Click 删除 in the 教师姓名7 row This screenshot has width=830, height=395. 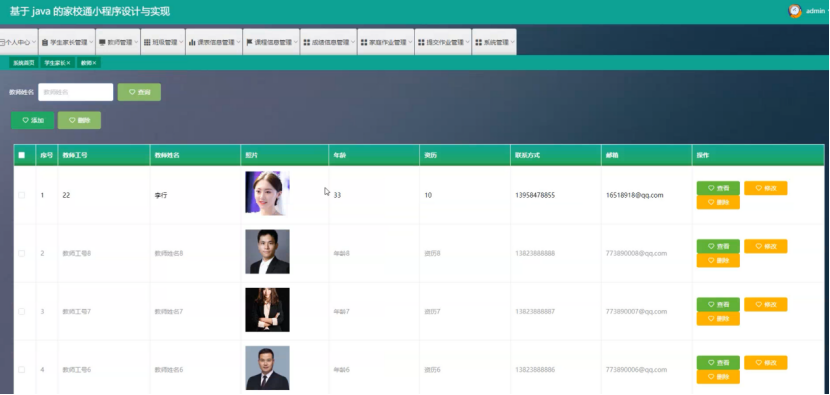tap(718, 319)
